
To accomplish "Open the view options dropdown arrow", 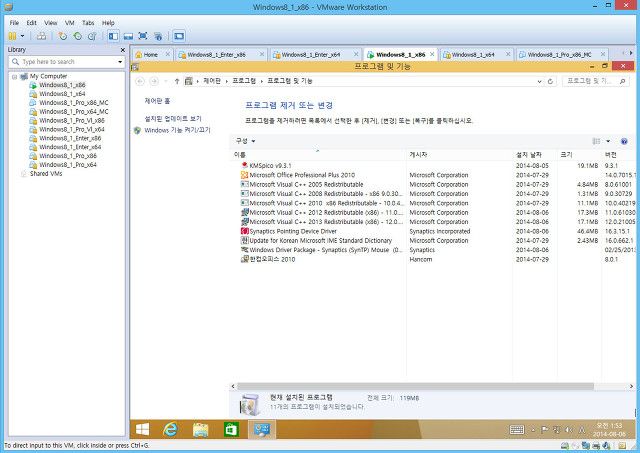I will (x=608, y=141).
